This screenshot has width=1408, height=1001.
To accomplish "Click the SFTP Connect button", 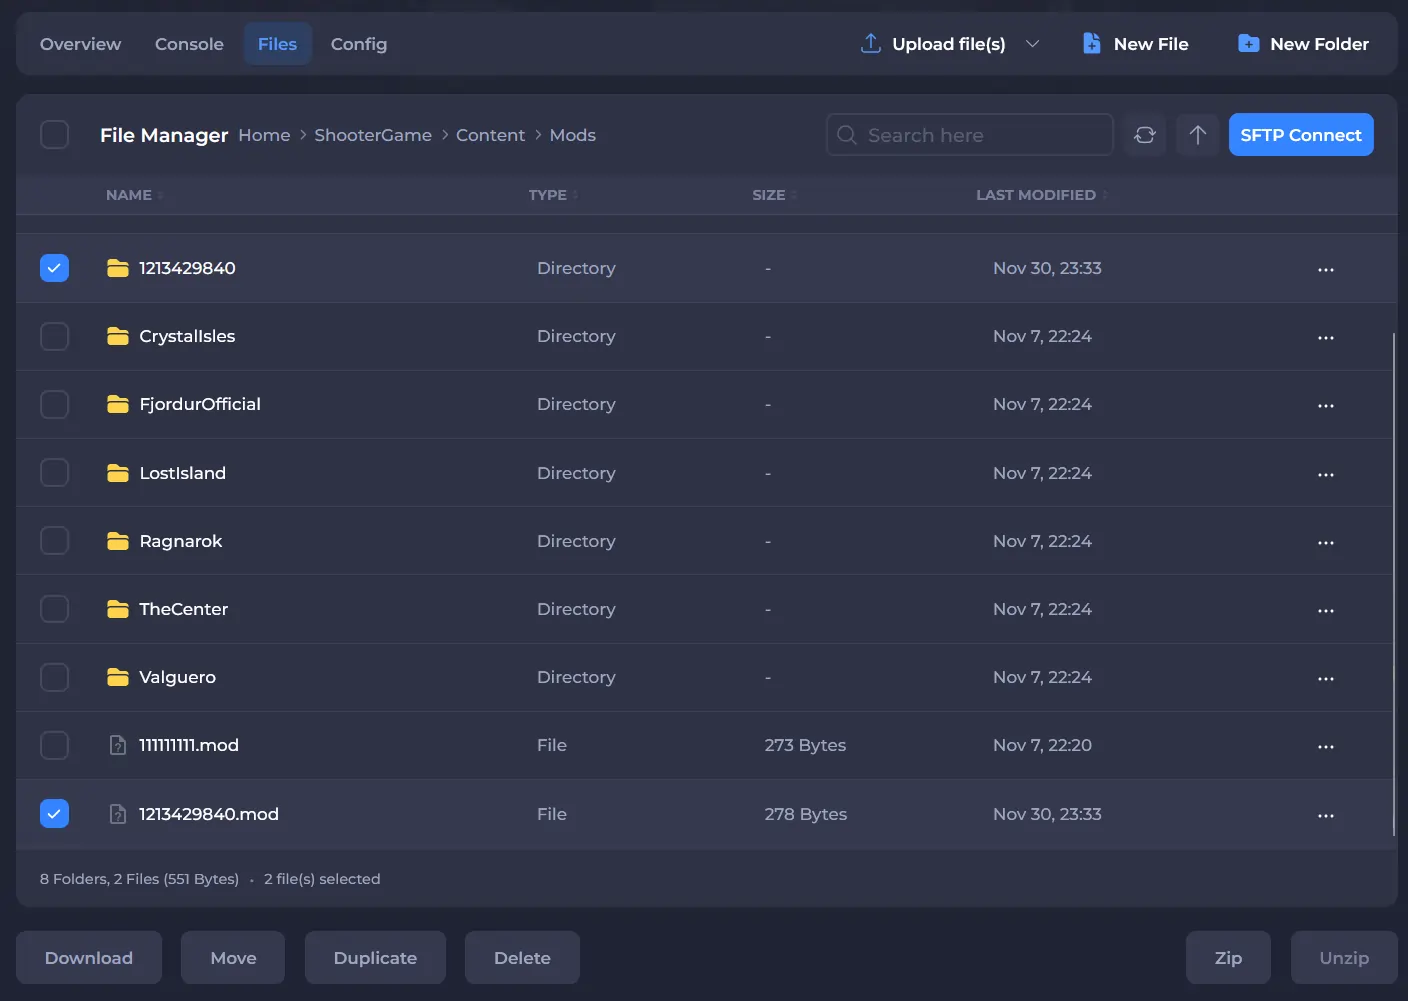I will pos(1301,135).
